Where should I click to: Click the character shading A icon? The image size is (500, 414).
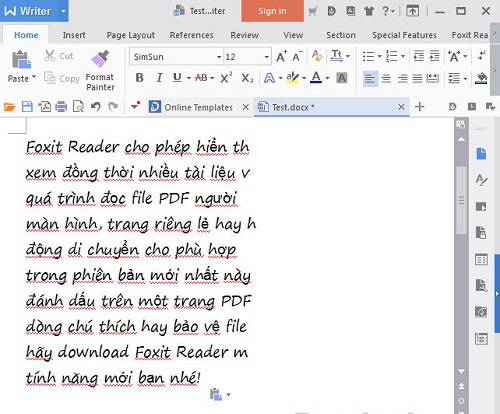pos(342,78)
